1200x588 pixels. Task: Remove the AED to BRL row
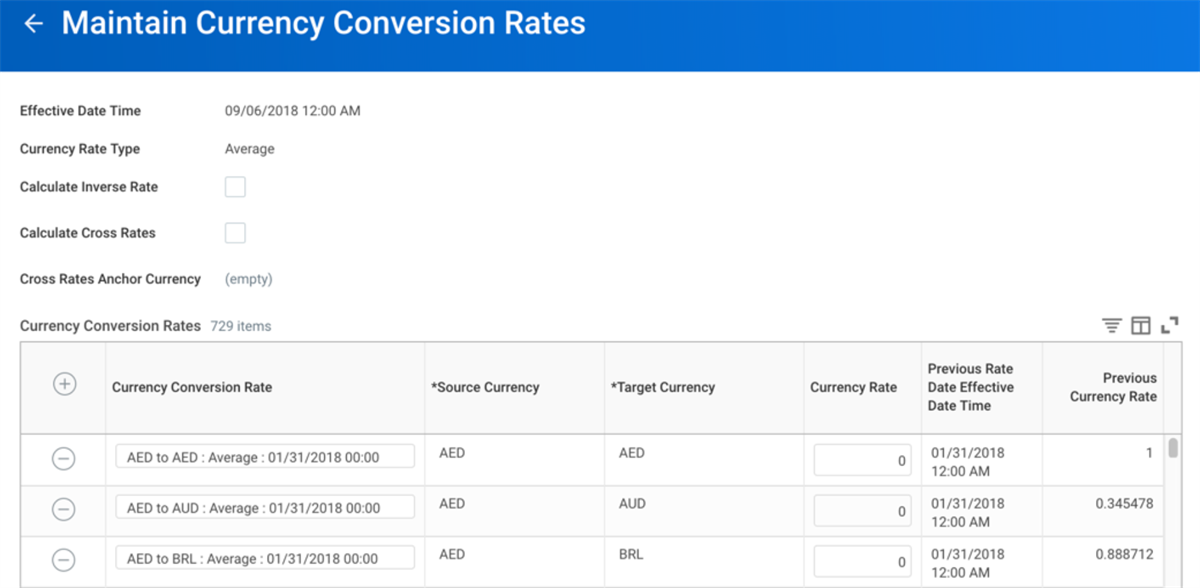(x=63, y=560)
